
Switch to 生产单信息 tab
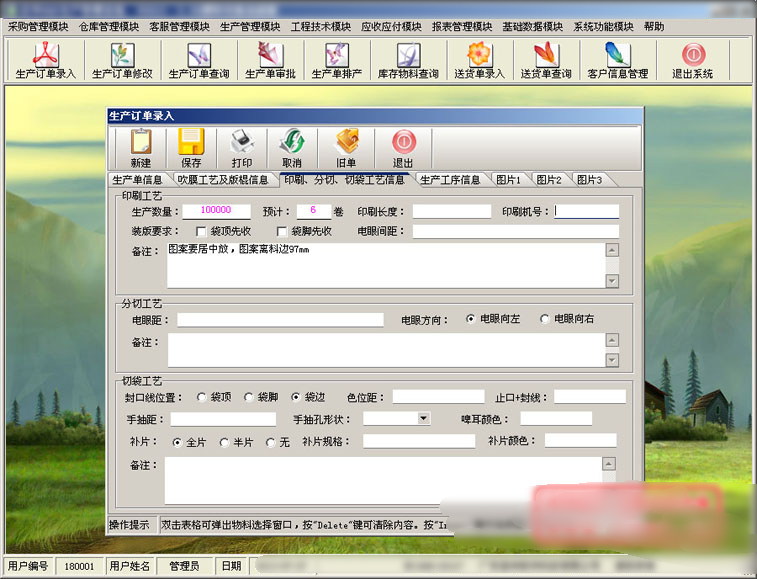(x=137, y=180)
